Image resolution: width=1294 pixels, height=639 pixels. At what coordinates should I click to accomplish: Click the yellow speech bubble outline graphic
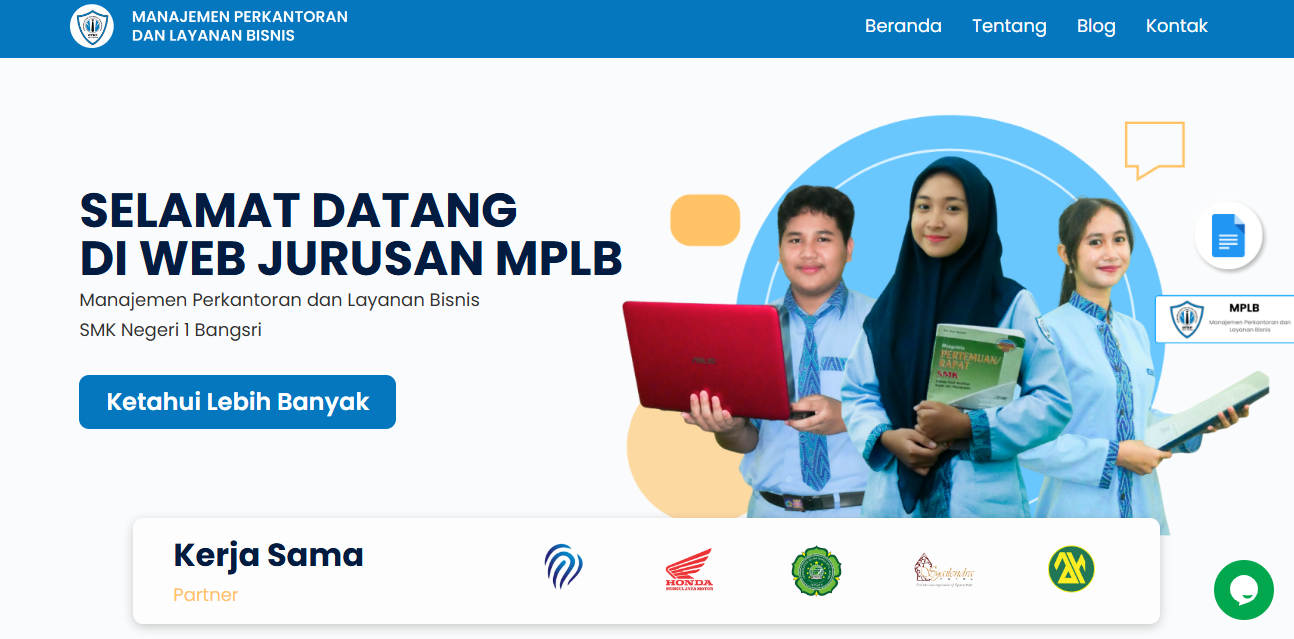click(x=1155, y=148)
